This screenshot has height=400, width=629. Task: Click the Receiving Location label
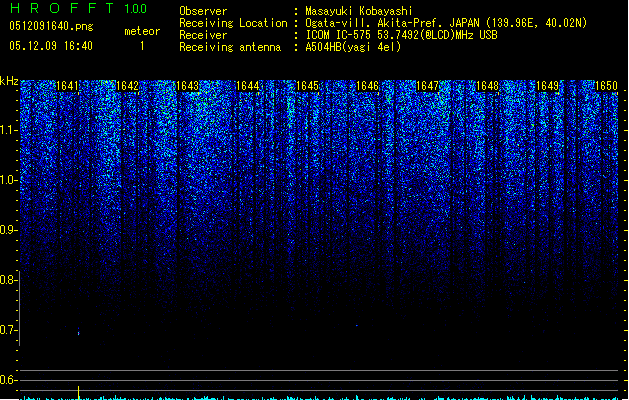[233, 23]
